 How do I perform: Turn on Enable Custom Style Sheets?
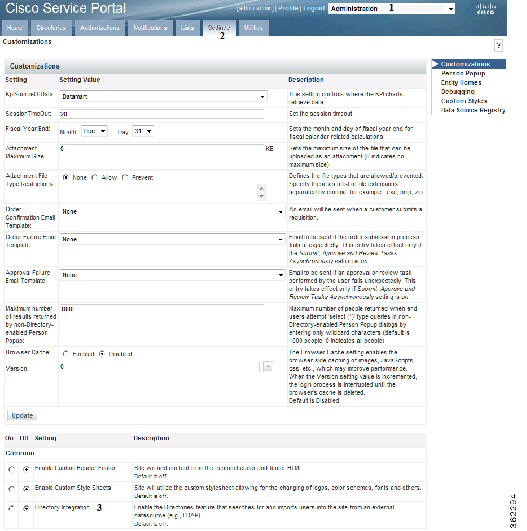tap(11, 489)
